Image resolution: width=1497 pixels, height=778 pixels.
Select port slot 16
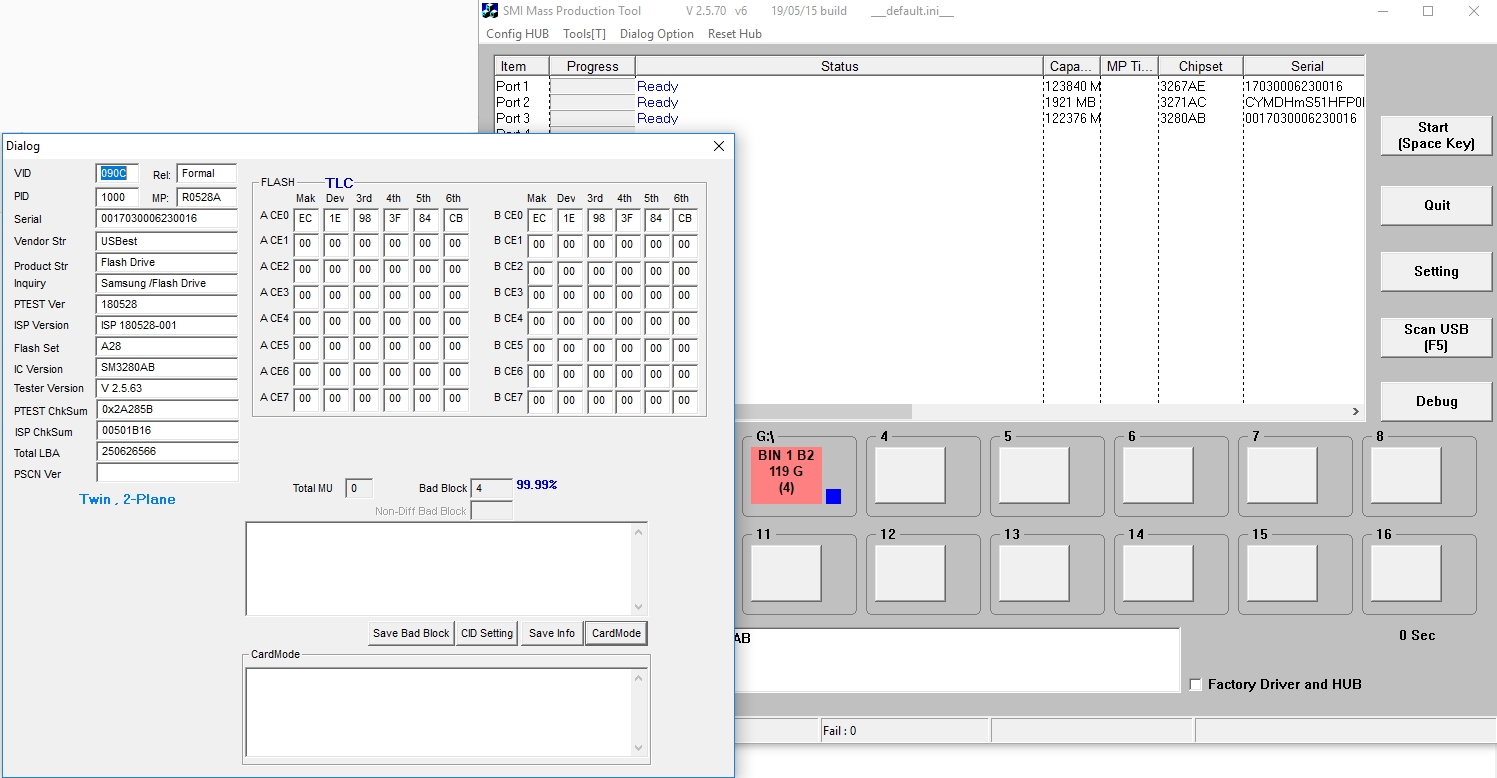coord(1406,573)
